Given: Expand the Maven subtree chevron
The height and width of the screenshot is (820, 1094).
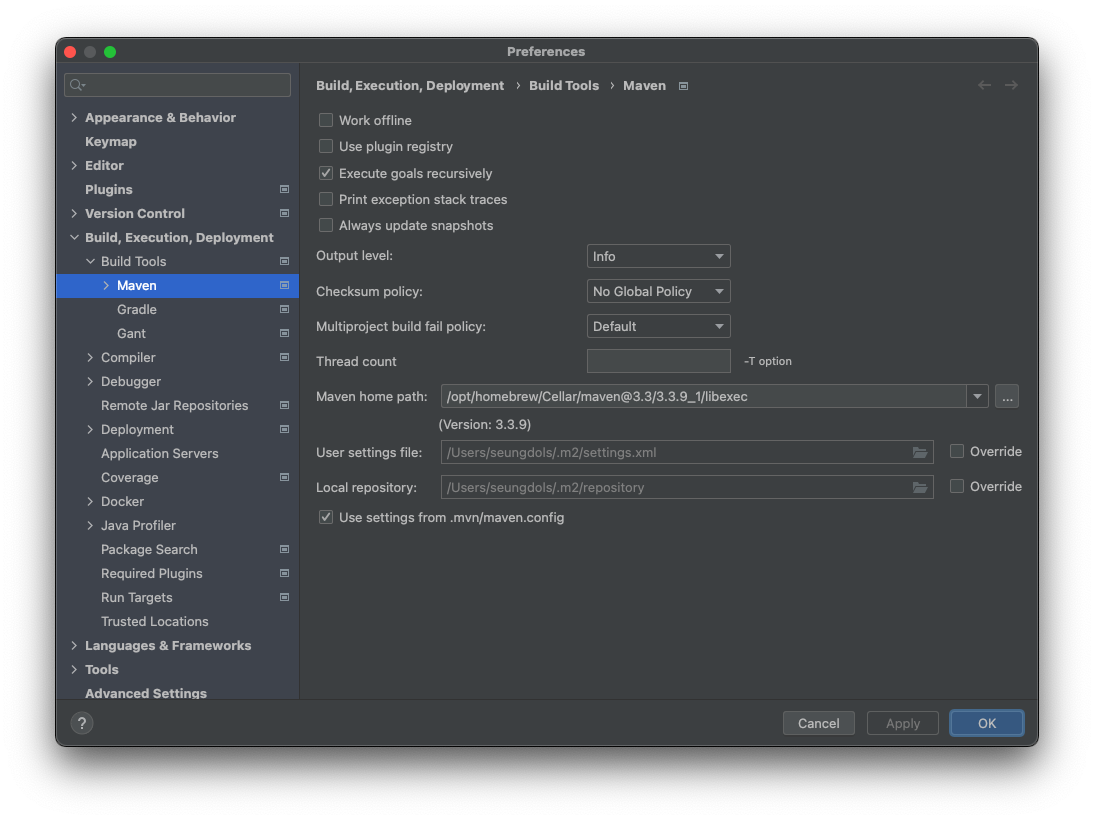Looking at the screenshot, I should (106, 285).
